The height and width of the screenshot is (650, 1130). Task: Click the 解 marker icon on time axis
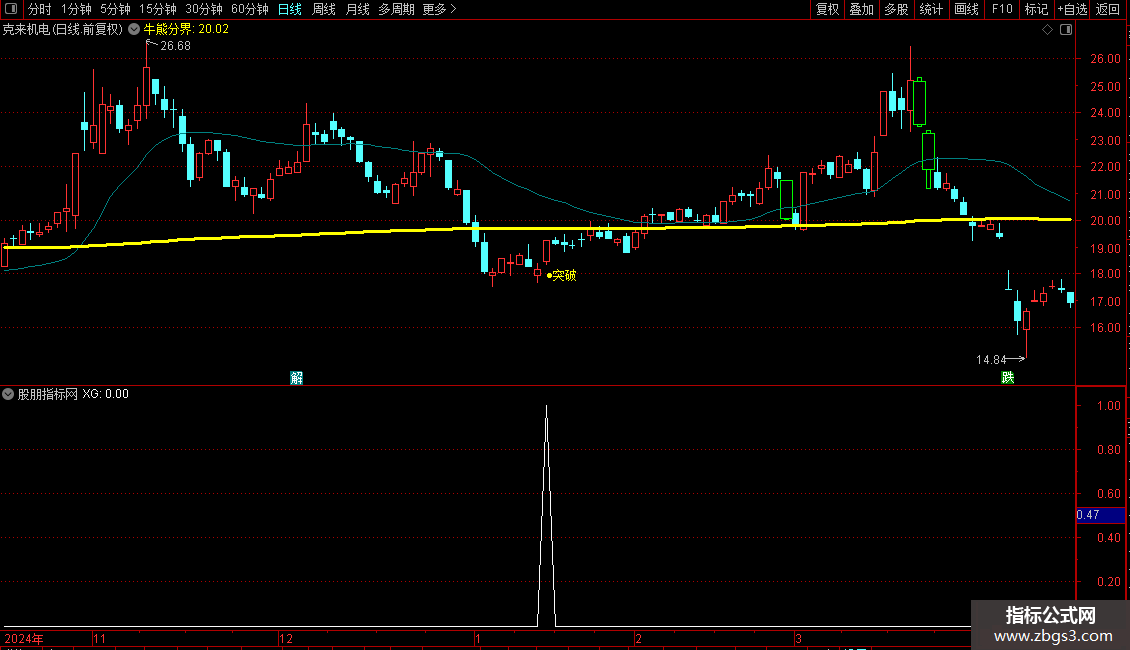tap(296, 378)
